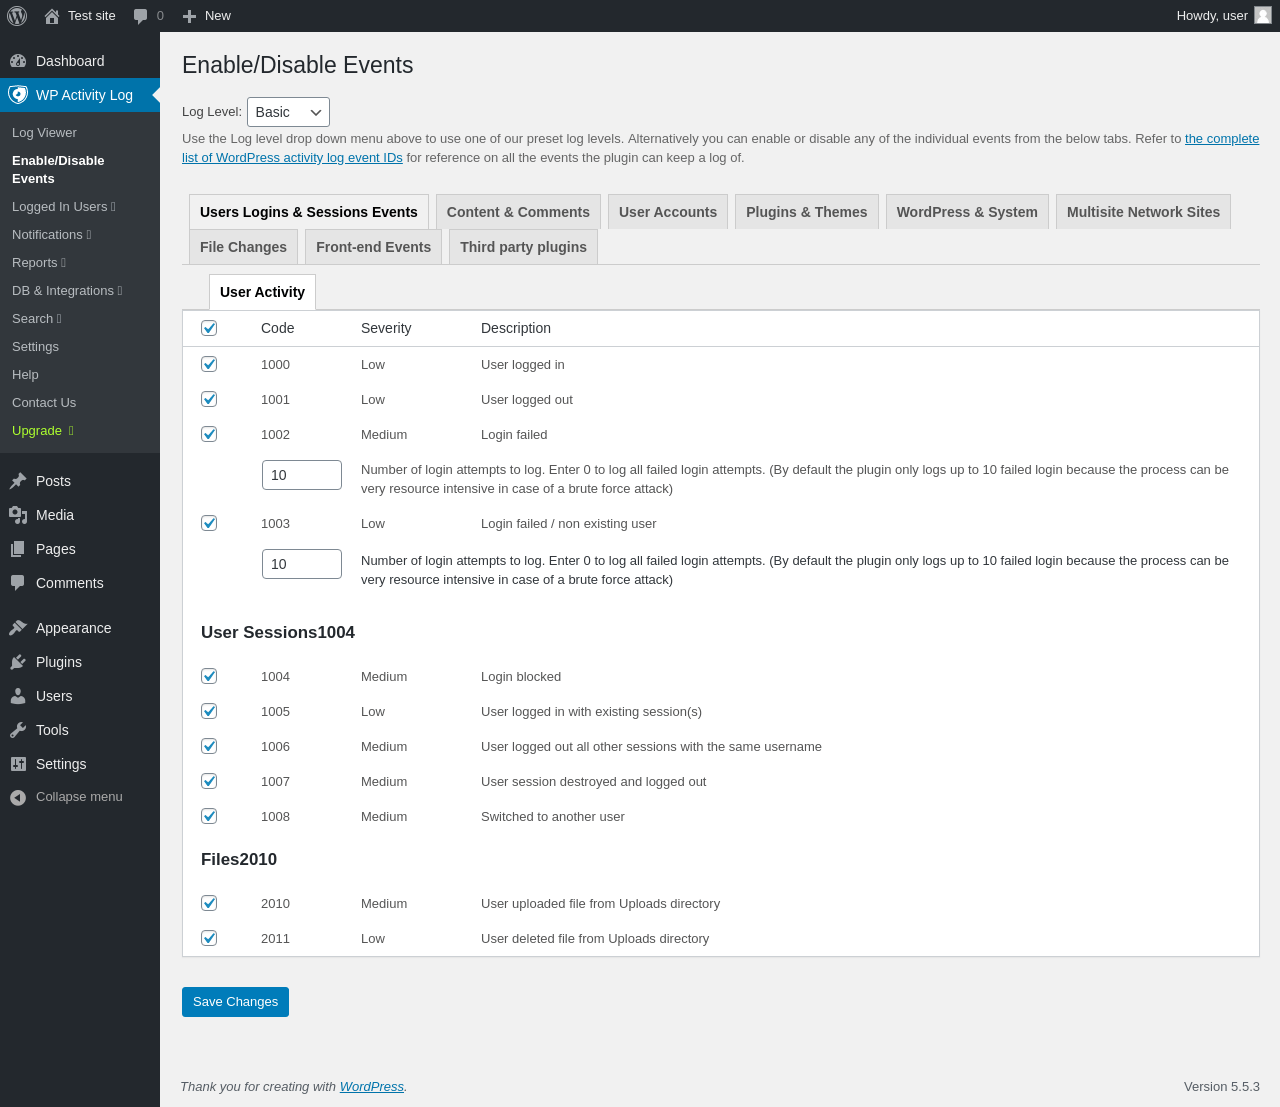Toggle event 1008 Switched to another user
The width and height of the screenshot is (1280, 1107).
[209, 816]
